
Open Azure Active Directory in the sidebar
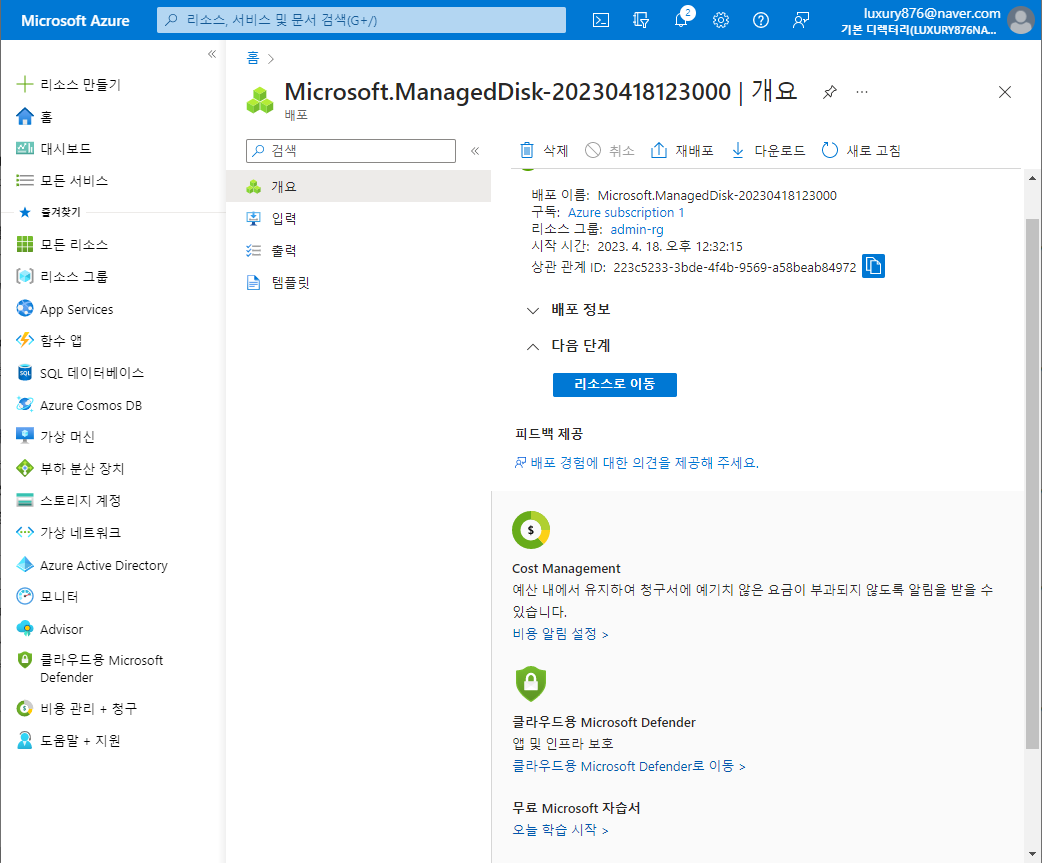[x=92, y=565]
